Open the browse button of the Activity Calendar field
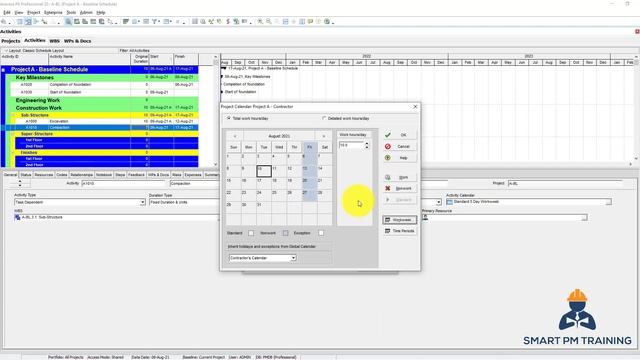This screenshot has height=360, width=640. [x=609, y=202]
